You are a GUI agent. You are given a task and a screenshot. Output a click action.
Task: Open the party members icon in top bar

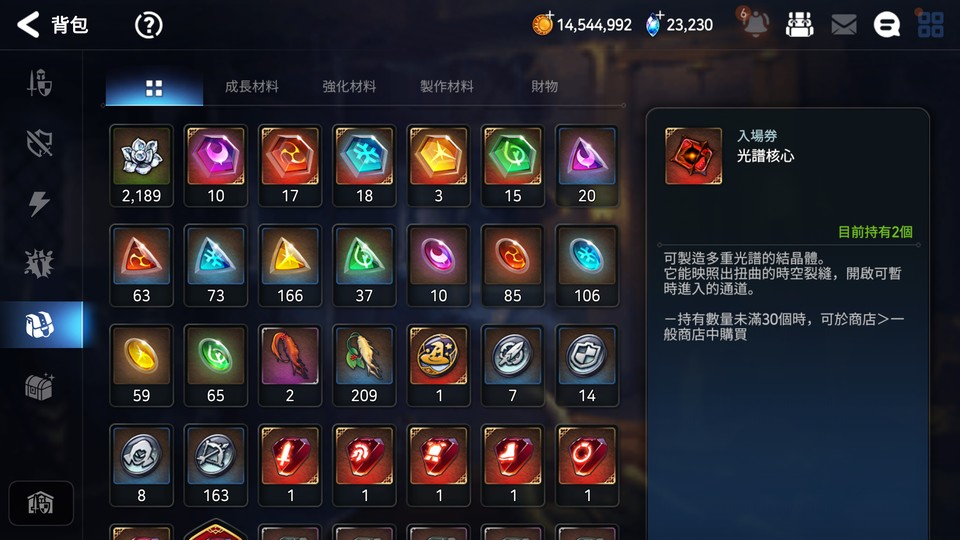tap(799, 25)
